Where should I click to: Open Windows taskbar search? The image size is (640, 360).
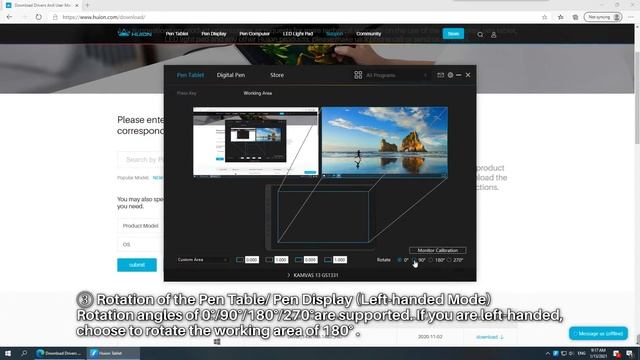[24, 353]
